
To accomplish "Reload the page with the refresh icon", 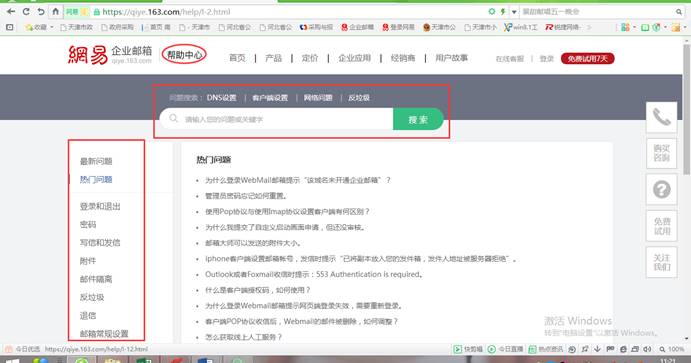I will (x=26, y=11).
